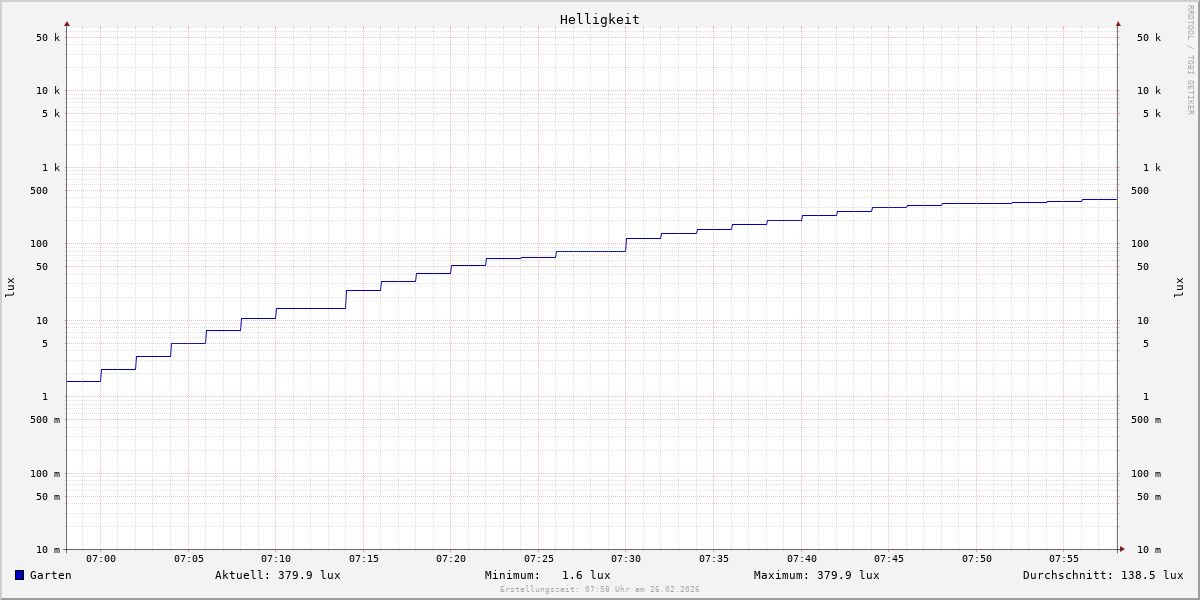Image resolution: width=1200 pixels, height=600 pixels.
Task: Click the 50 k label on left axis
Action: coord(48,38)
